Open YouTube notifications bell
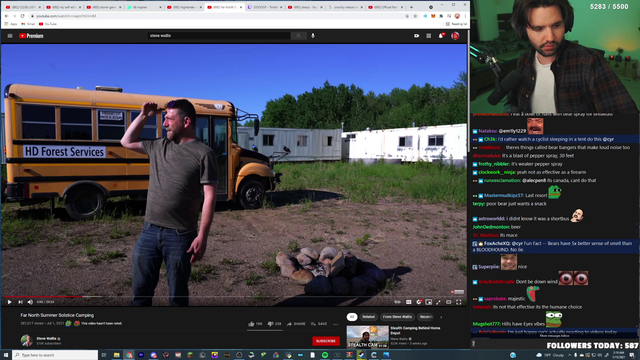The image size is (640, 360). 441,36
